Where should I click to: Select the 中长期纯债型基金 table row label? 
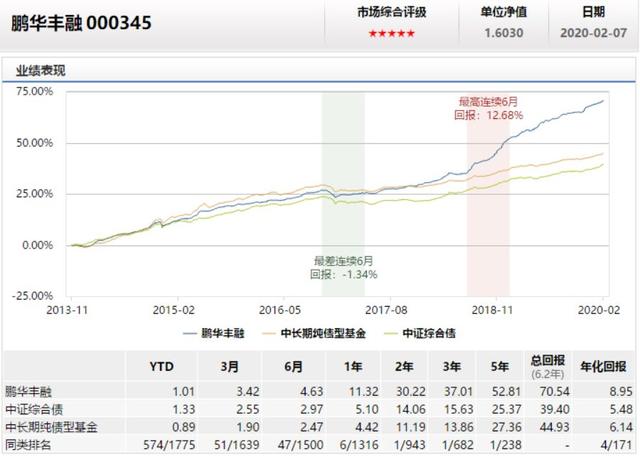(x=51, y=427)
